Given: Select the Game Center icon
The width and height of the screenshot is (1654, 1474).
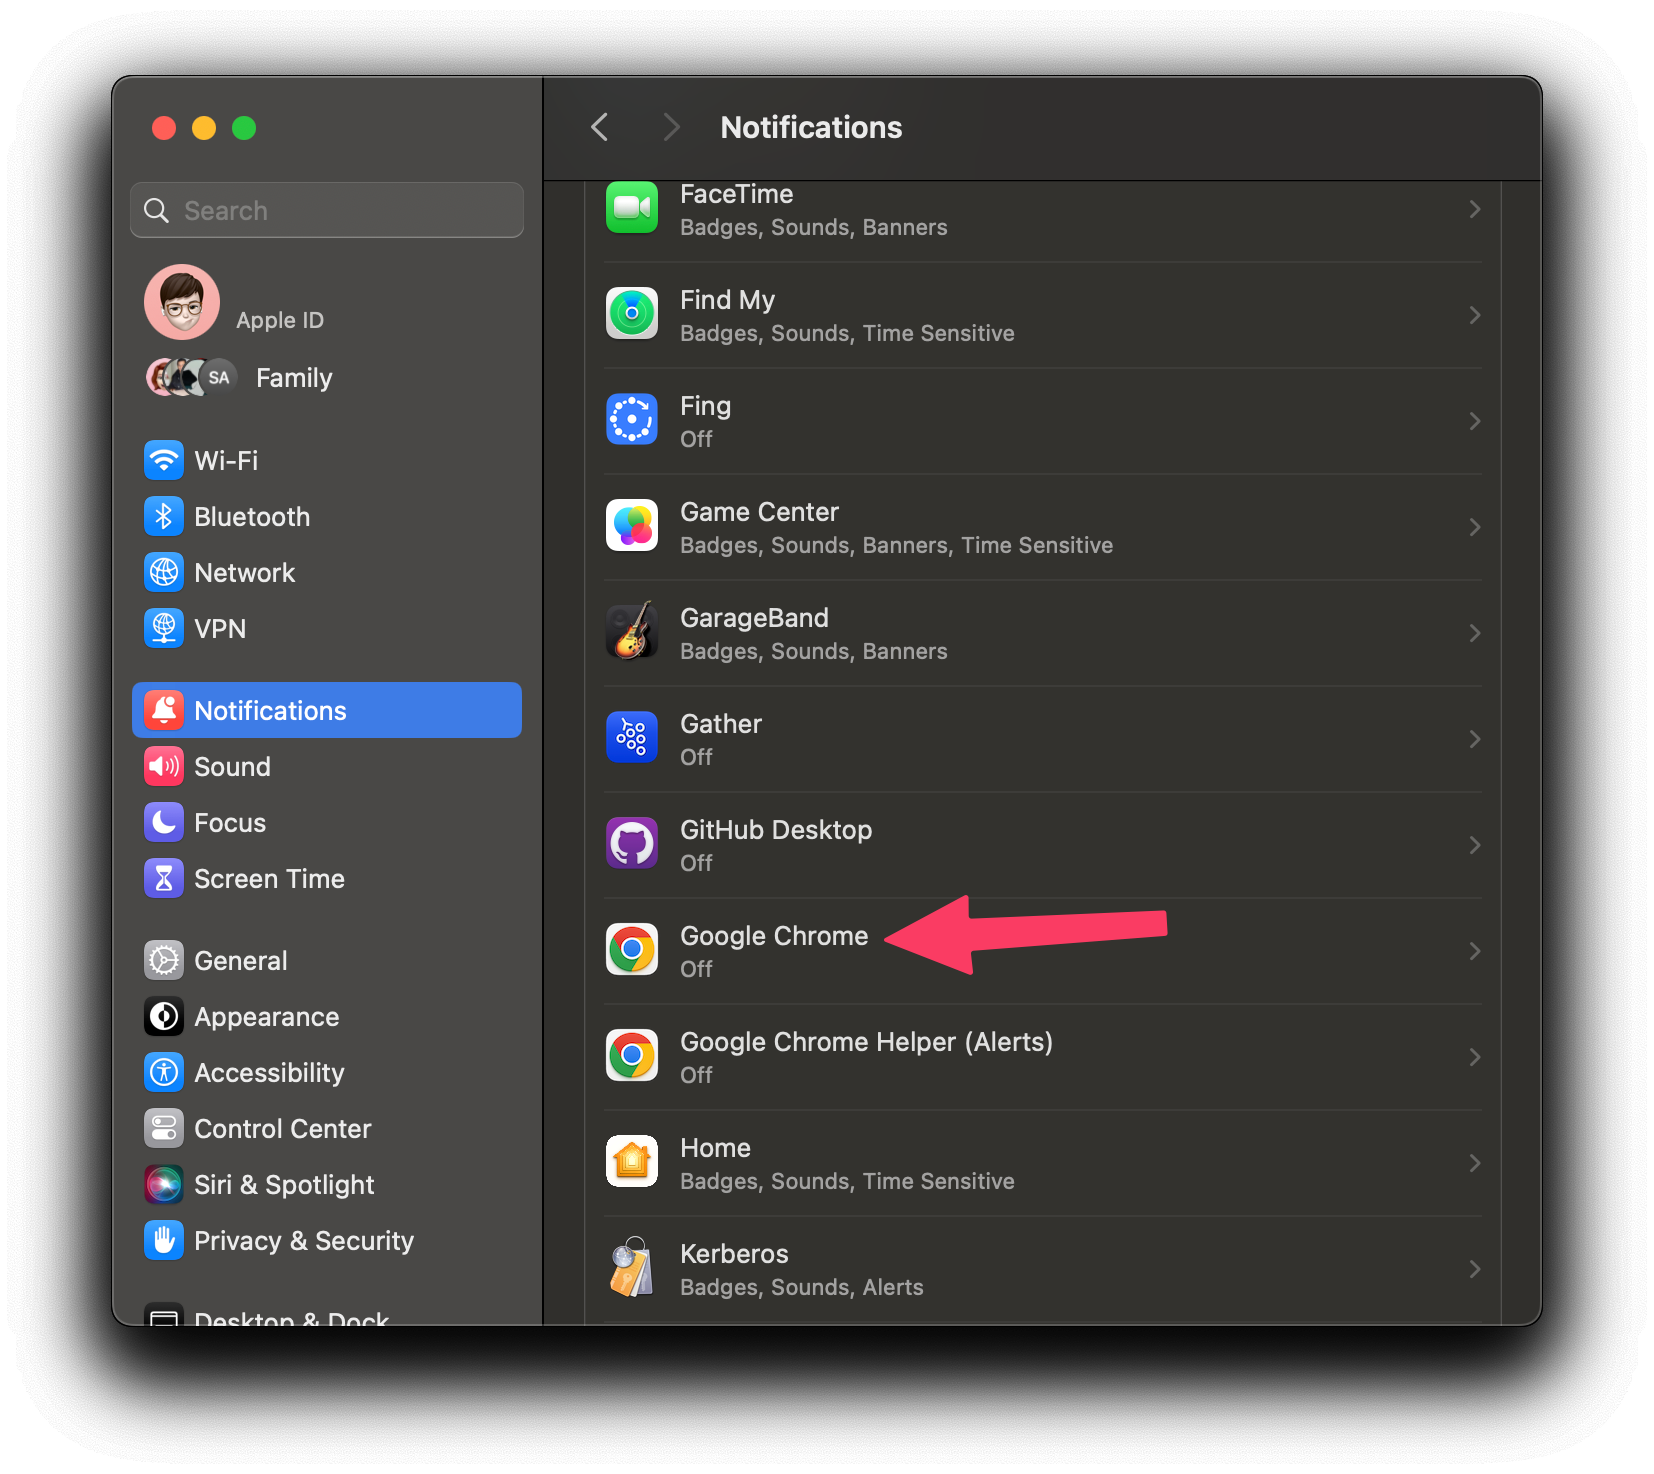Looking at the screenshot, I should click(x=632, y=525).
